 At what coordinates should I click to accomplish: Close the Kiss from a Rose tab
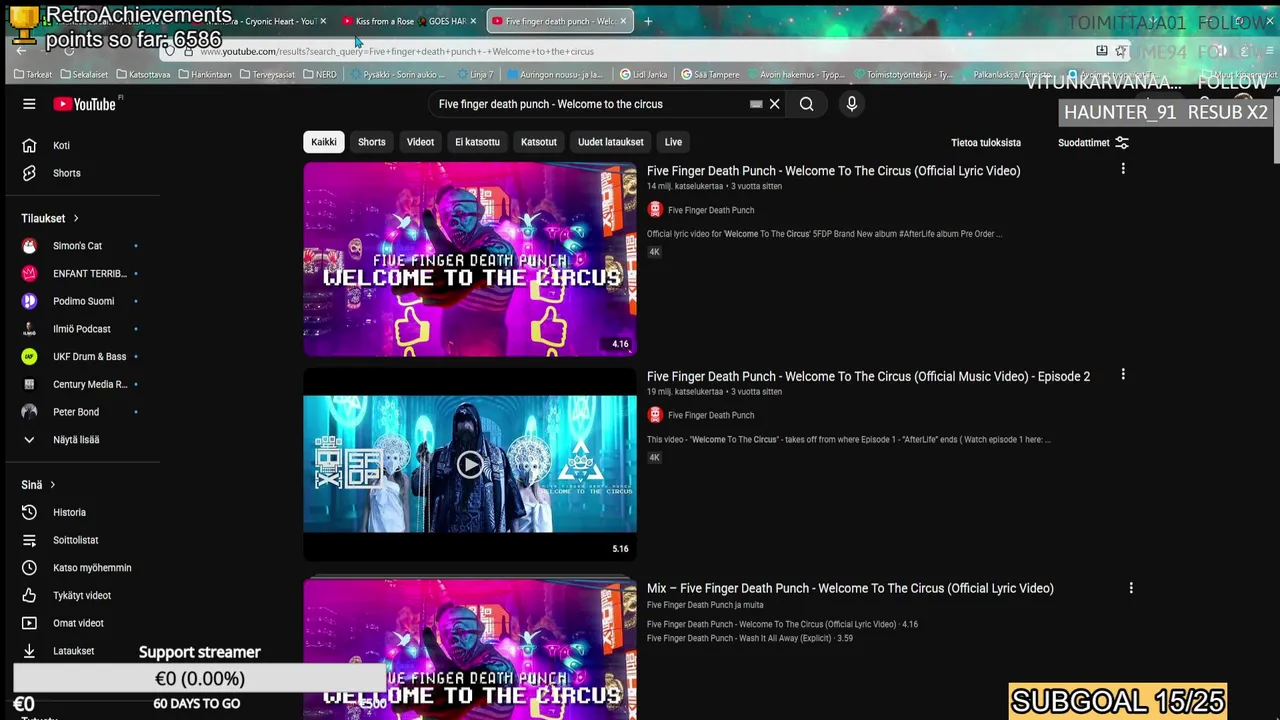coord(474,21)
